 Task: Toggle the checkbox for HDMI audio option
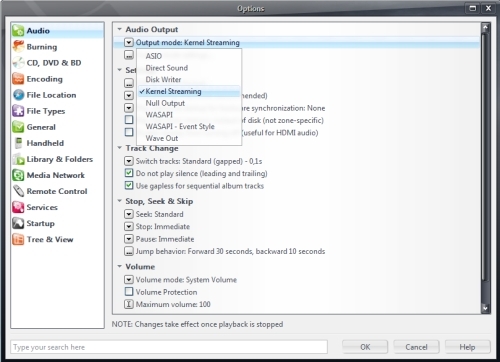point(129,132)
